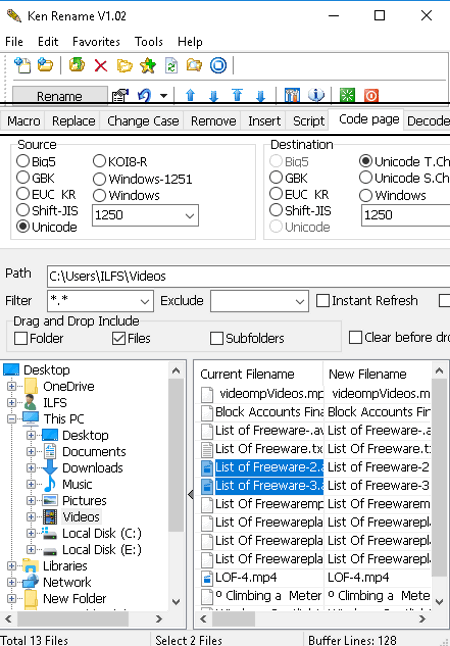This screenshot has width=450, height=646.
Task: Click the move to top arrow icon
Action: pos(237,96)
